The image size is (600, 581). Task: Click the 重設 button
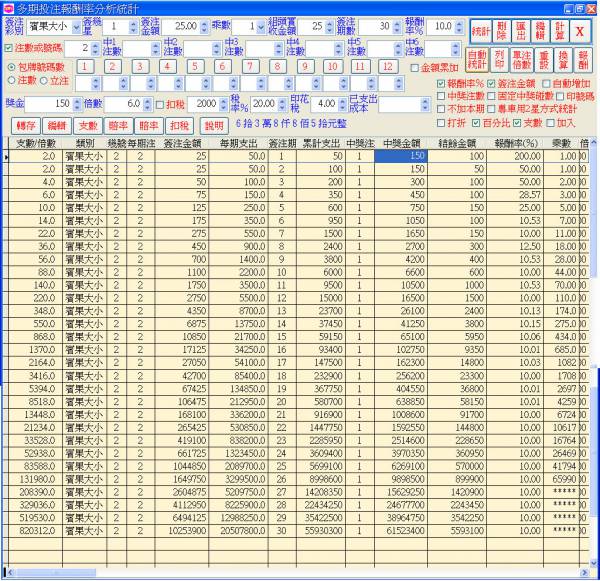tap(544, 60)
